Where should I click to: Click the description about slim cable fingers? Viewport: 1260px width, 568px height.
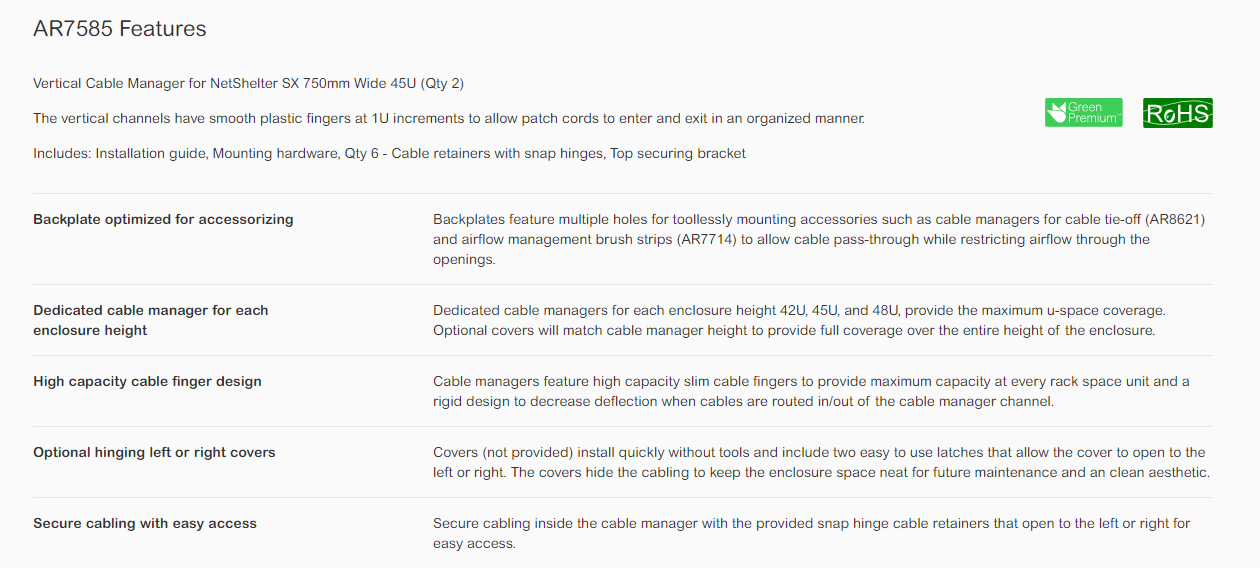(810, 391)
